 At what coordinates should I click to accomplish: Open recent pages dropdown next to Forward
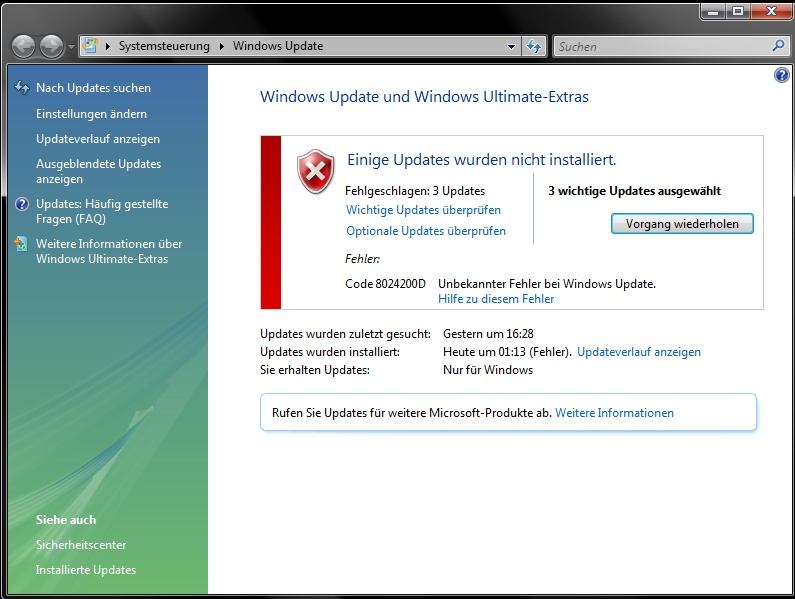coord(71,47)
